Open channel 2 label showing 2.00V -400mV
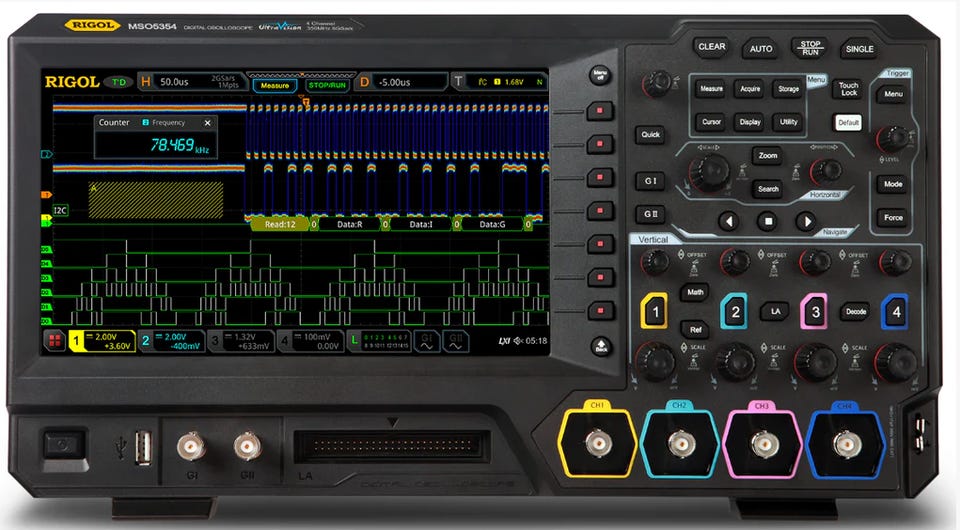Viewport: 960px width, 530px height. (171, 342)
